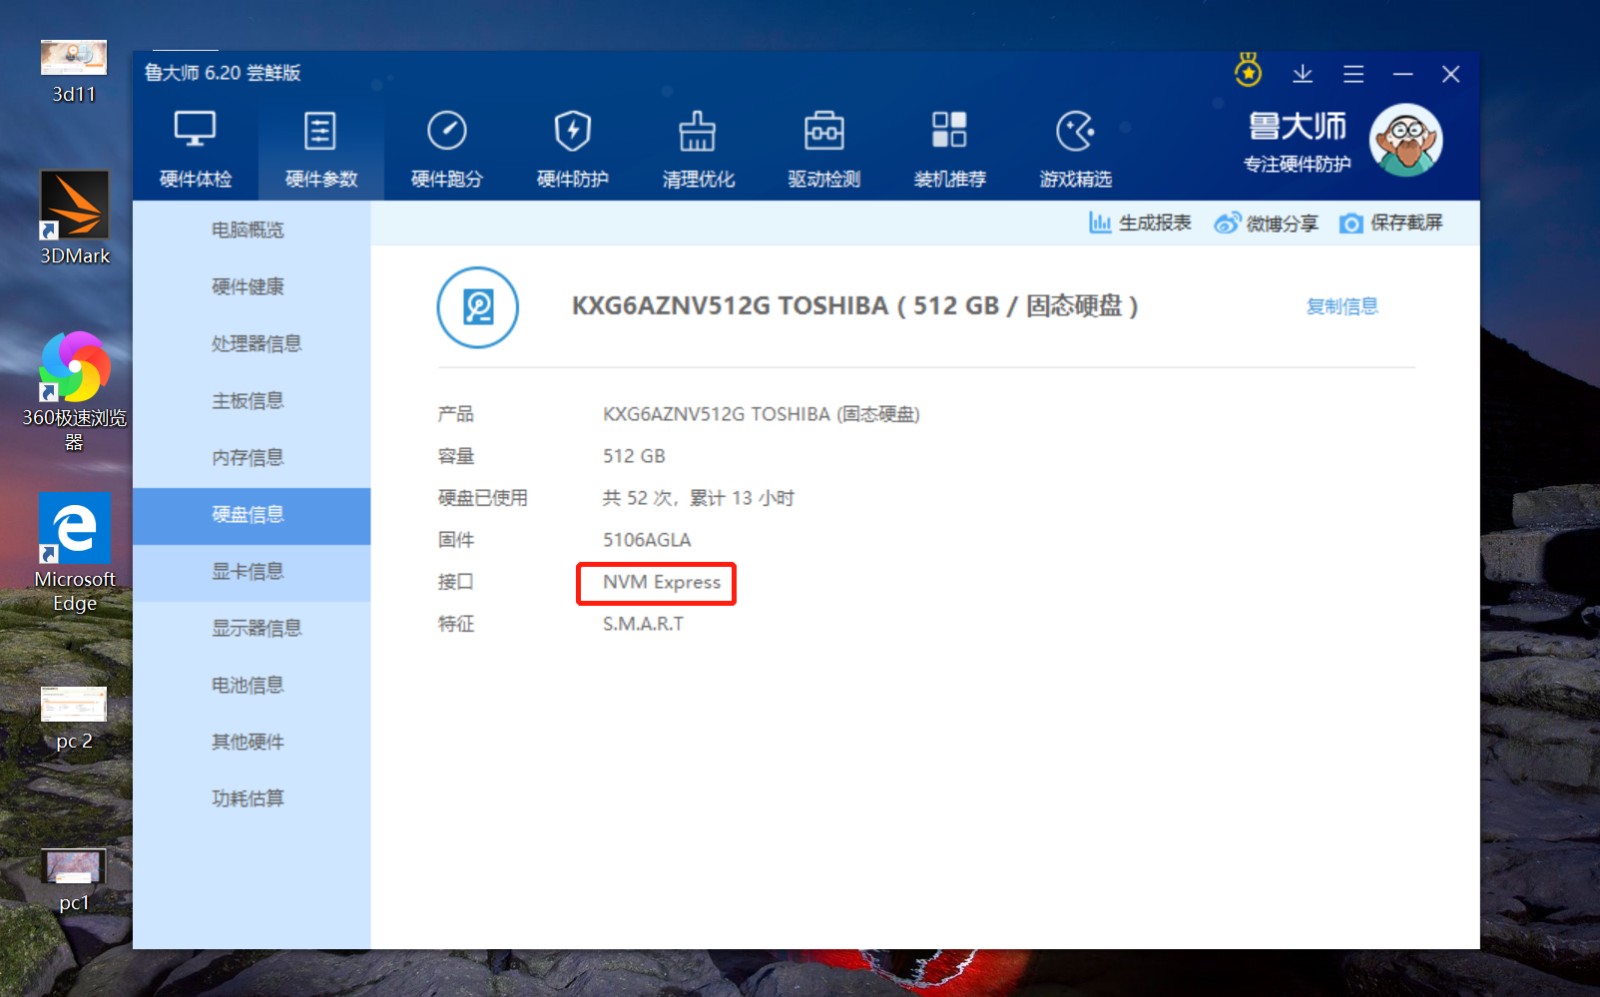Open 装机推荐 software recommendations section
This screenshot has height=997, width=1600.
pos(950,148)
